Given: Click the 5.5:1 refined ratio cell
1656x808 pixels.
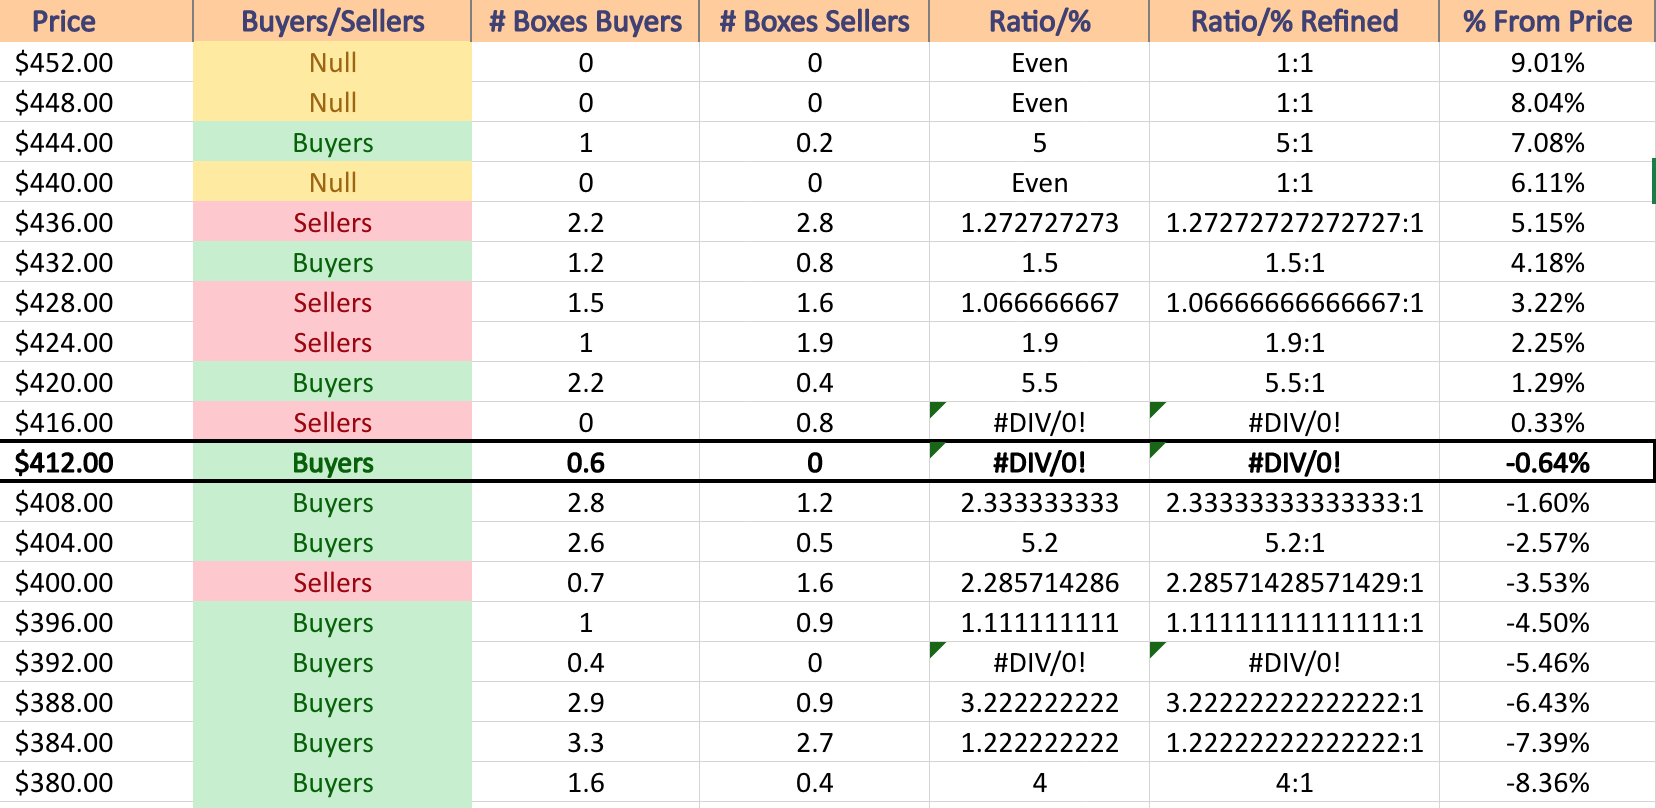Looking at the screenshot, I should coord(1294,382).
